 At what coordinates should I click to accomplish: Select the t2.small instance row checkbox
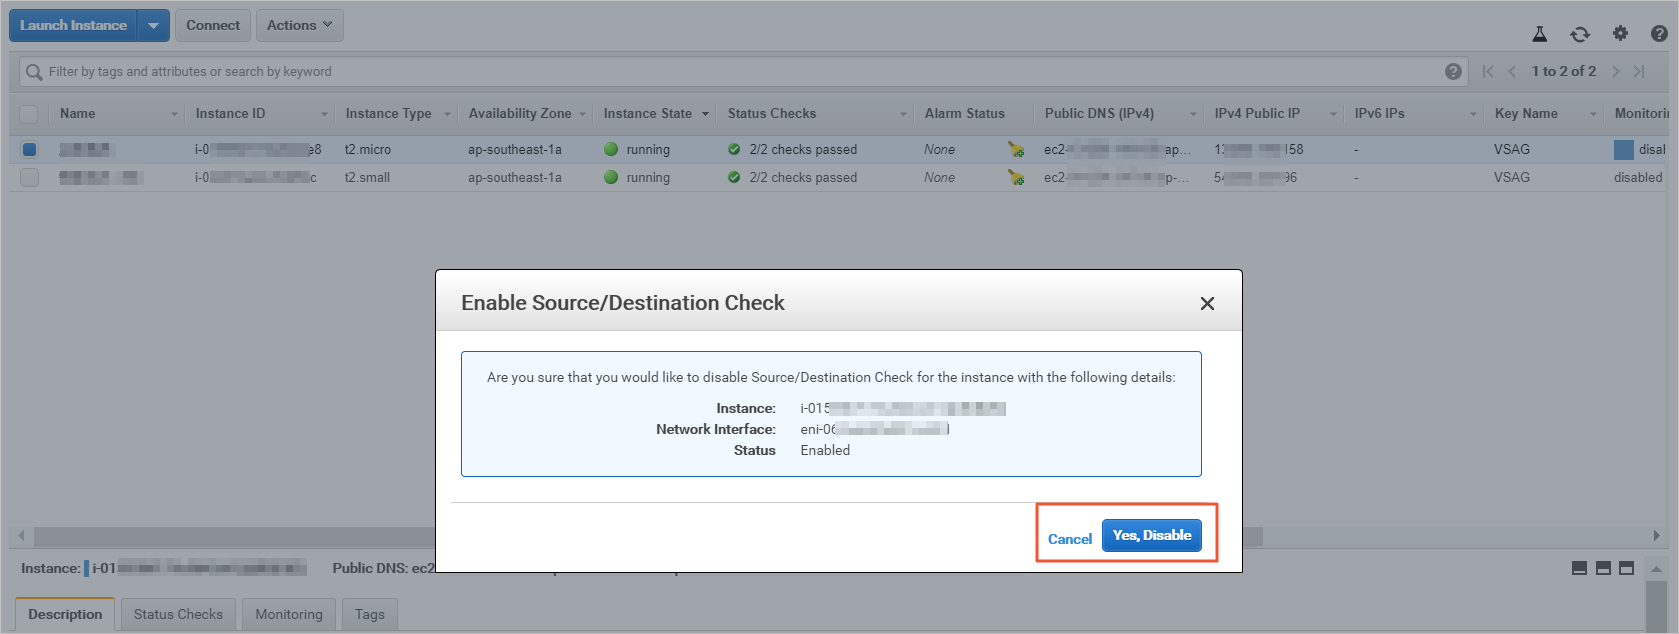click(x=29, y=177)
